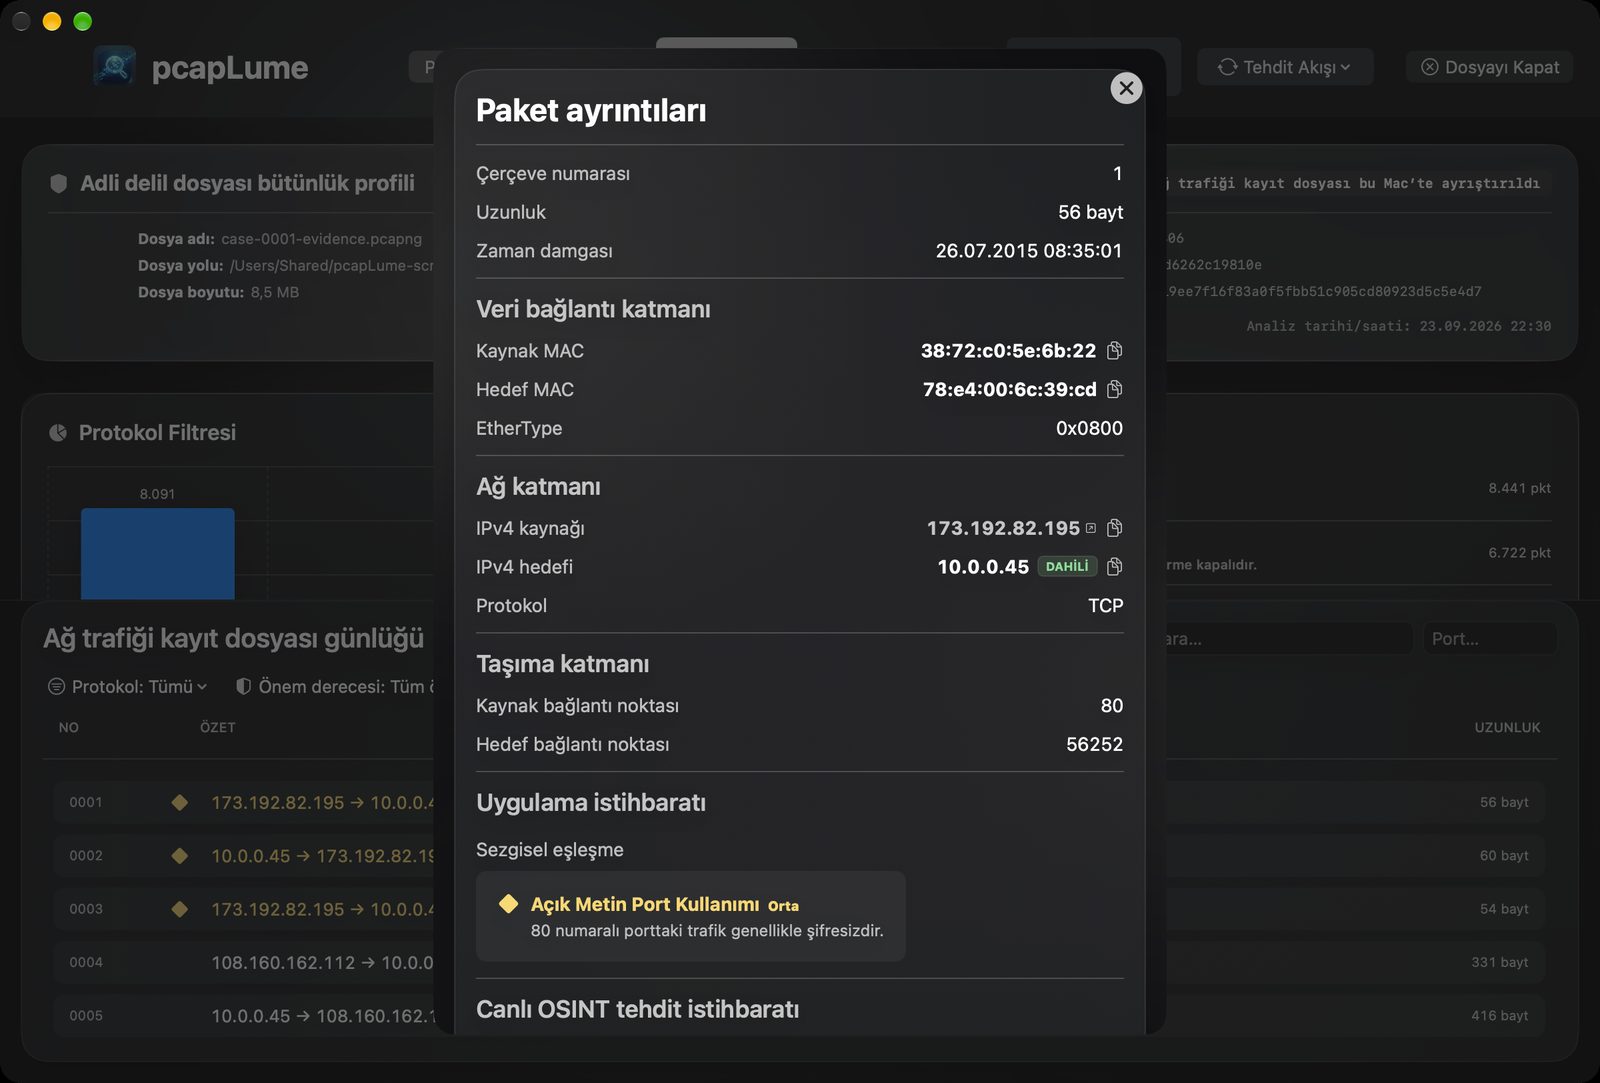The height and width of the screenshot is (1083, 1600).
Task: Click the severity diamond on row 0003
Action: [x=180, y=909]
